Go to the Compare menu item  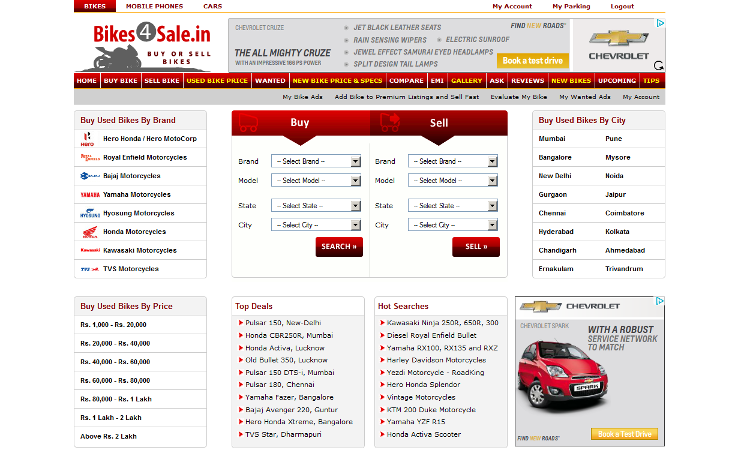(x=406, y=81)
